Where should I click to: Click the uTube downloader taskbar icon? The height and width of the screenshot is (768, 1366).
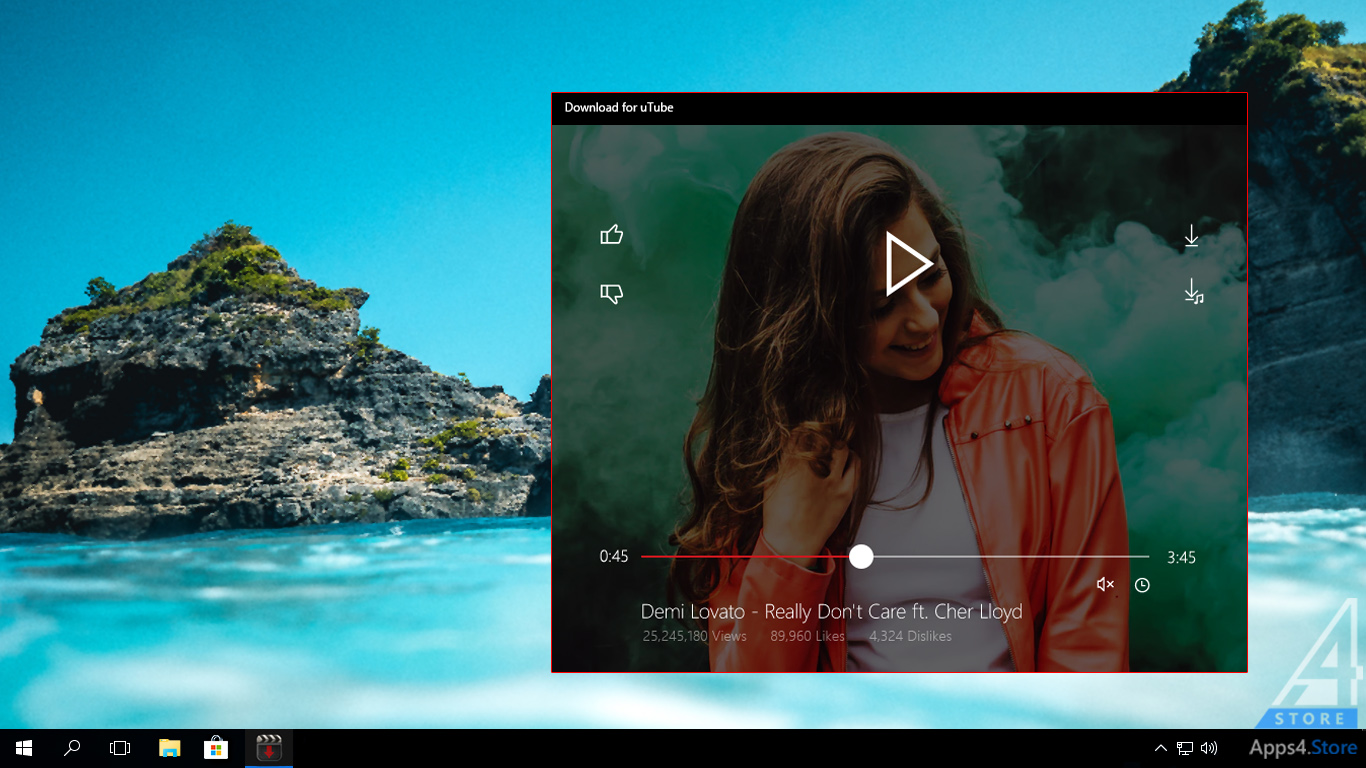click(x=269, y=748)
